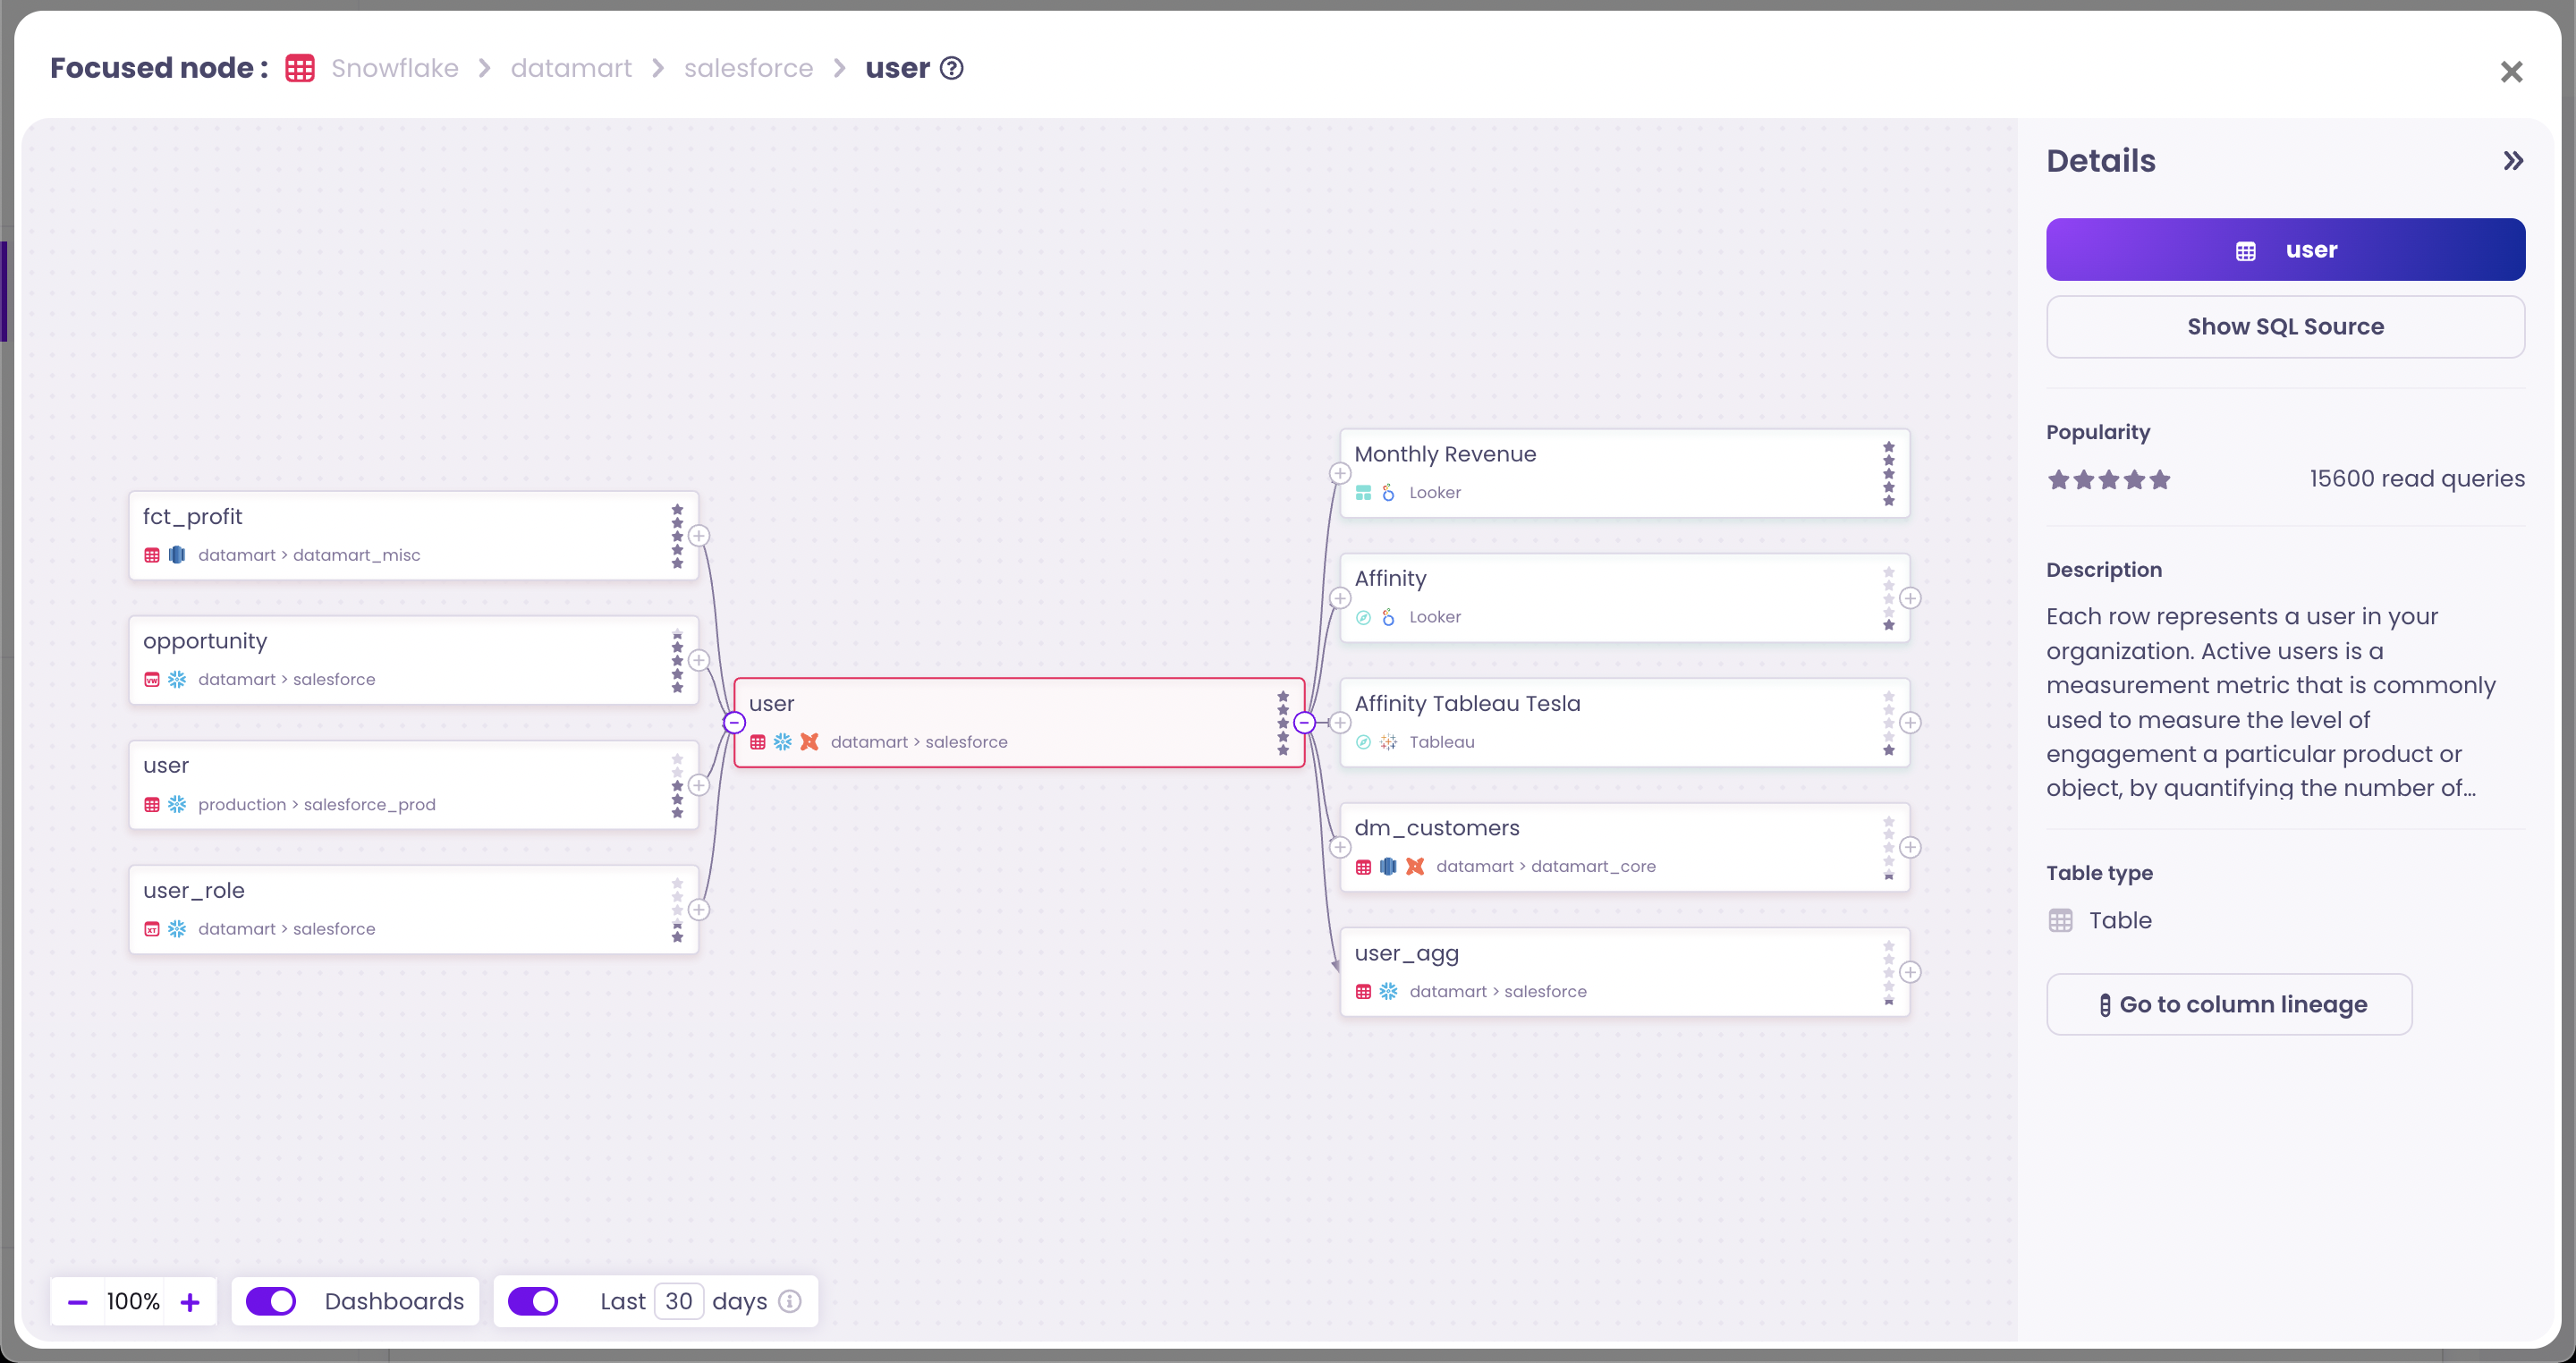Click the info icon beside days field
Image resolution: width=2576 pixels, height=1363 pixels.
click(790, 1301)
